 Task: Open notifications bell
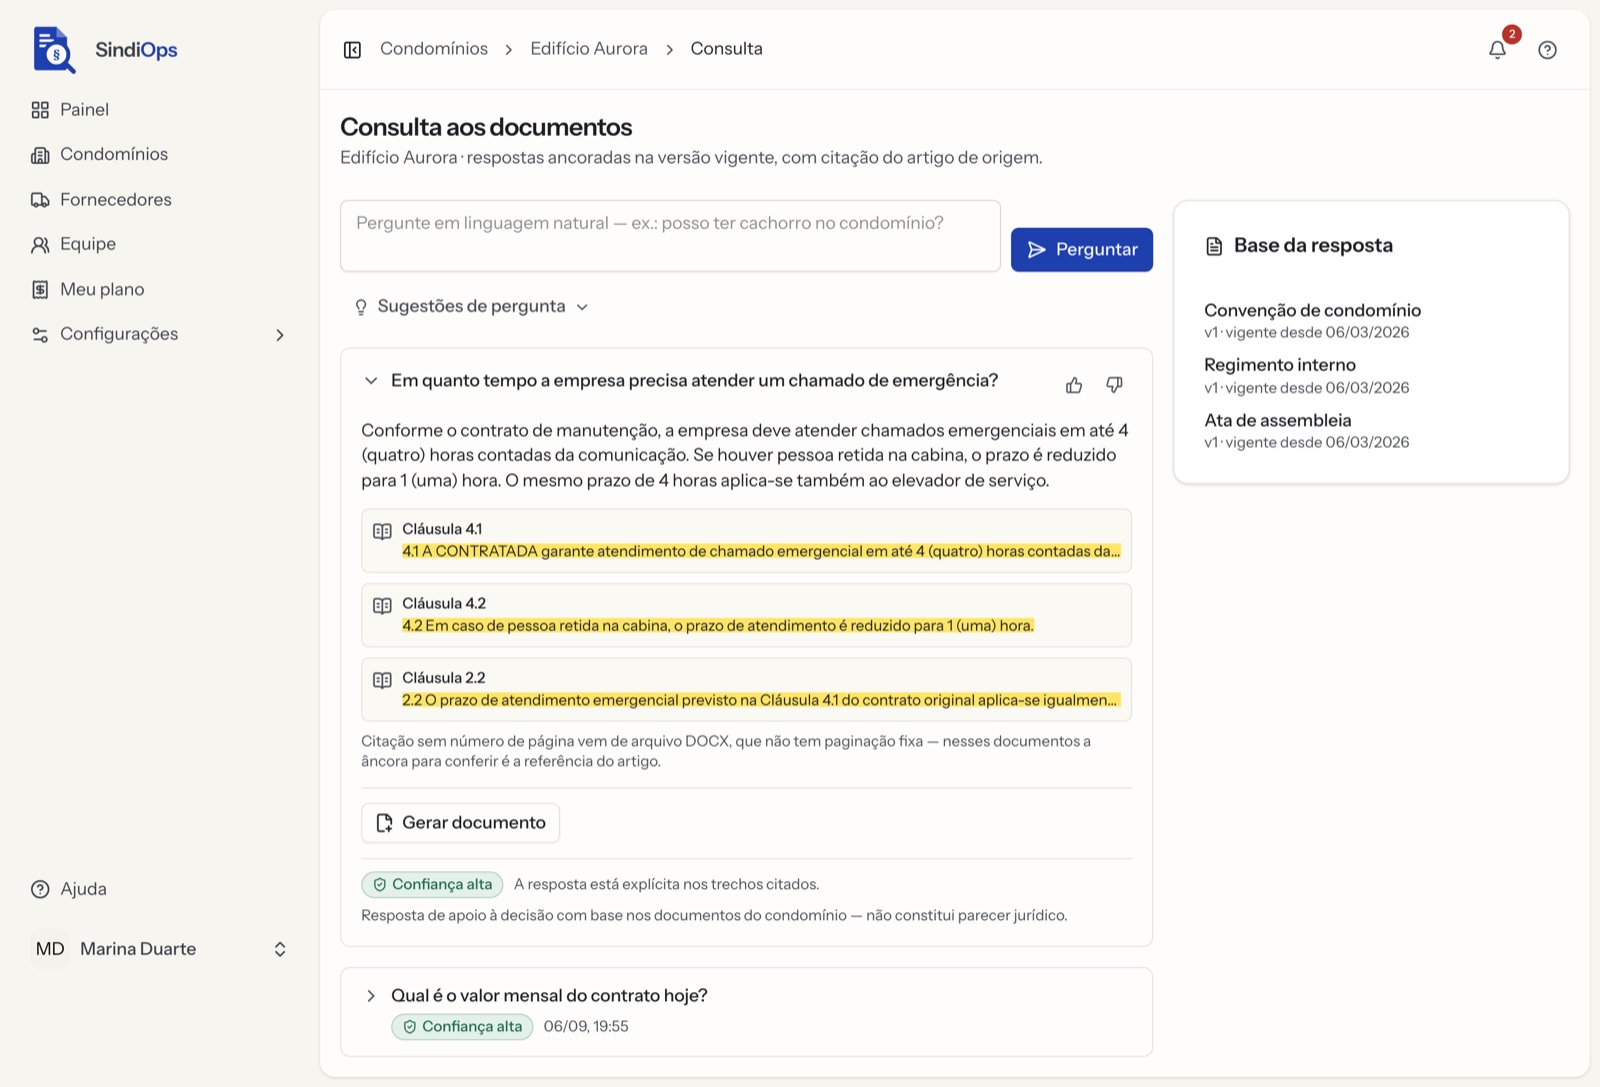pos(1497,50)
